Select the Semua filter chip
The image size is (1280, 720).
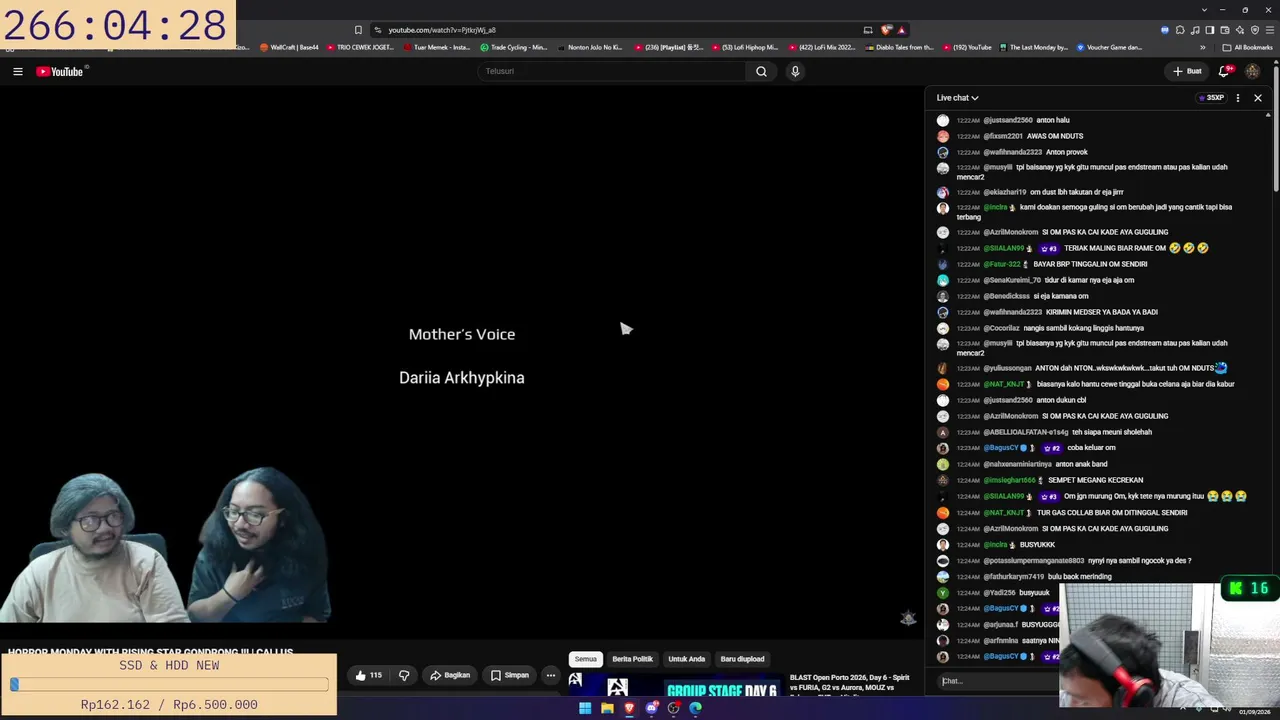(x=586, y=659)
